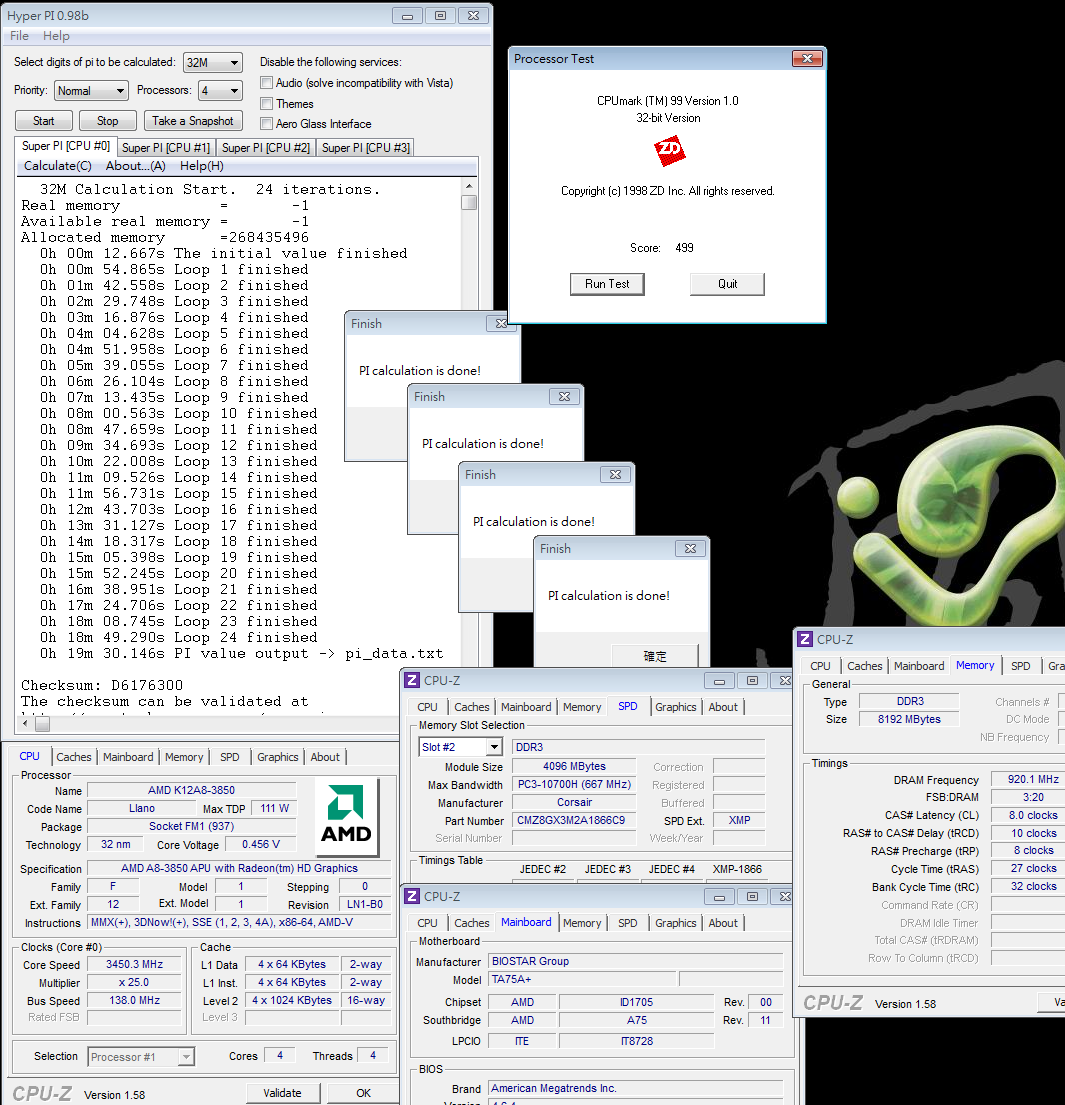The width and height of the screenshot is (1065, 1105).
Task: Close the 'Finish' dialog overlapping the Hyper PI log
Action: 501,323
